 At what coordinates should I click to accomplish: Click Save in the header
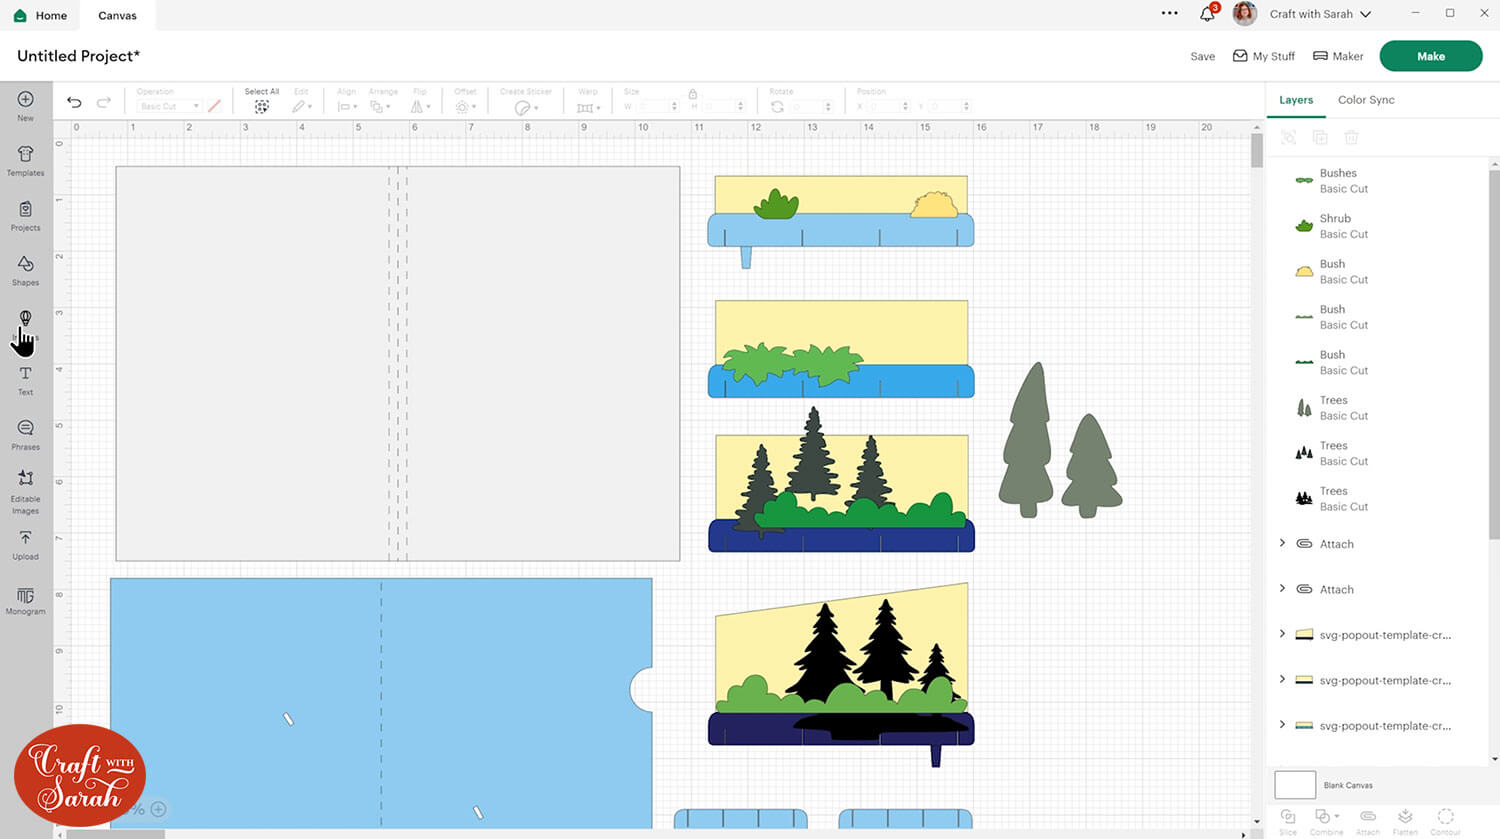pyautogui.click(x=1202, y=57)
